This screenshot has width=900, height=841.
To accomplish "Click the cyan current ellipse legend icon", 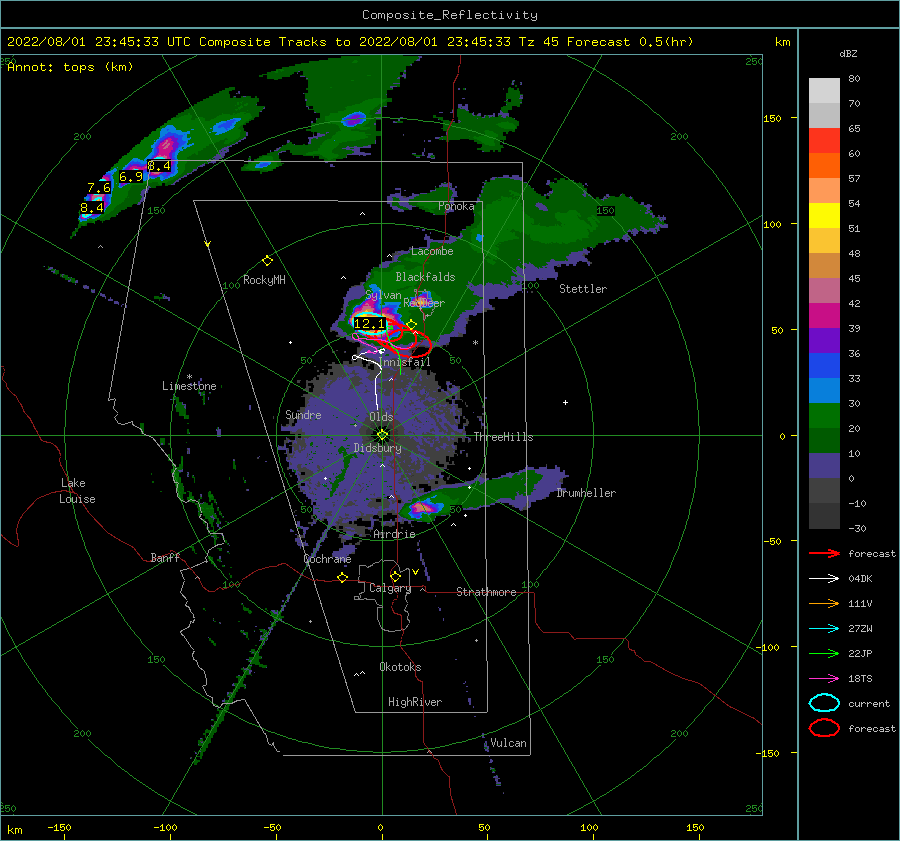I will point(824,703).
